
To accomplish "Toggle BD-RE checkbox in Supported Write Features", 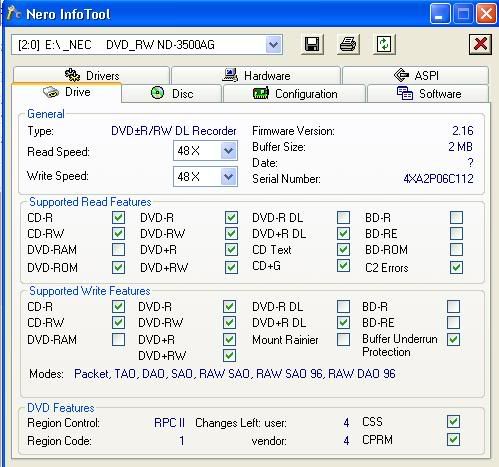I will [454, 322].
